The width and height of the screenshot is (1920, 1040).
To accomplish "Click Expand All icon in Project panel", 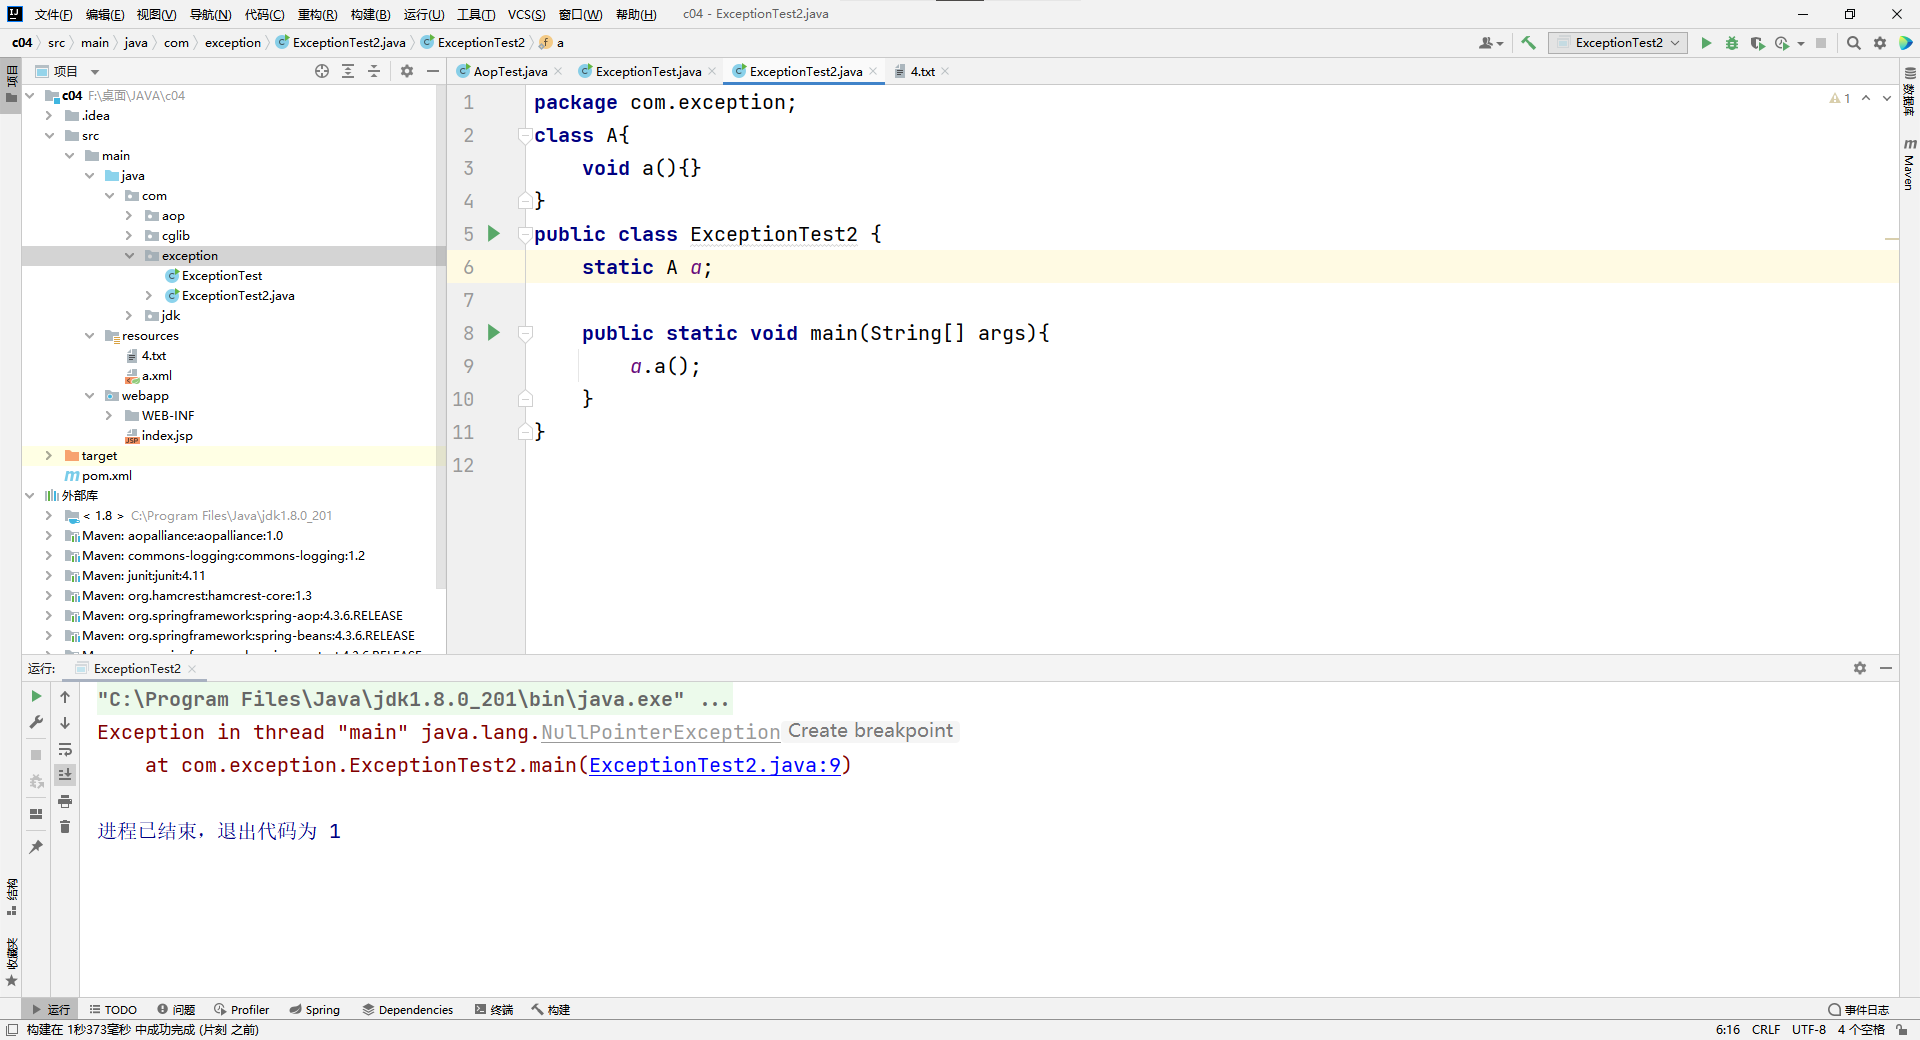I will point(348,71).
